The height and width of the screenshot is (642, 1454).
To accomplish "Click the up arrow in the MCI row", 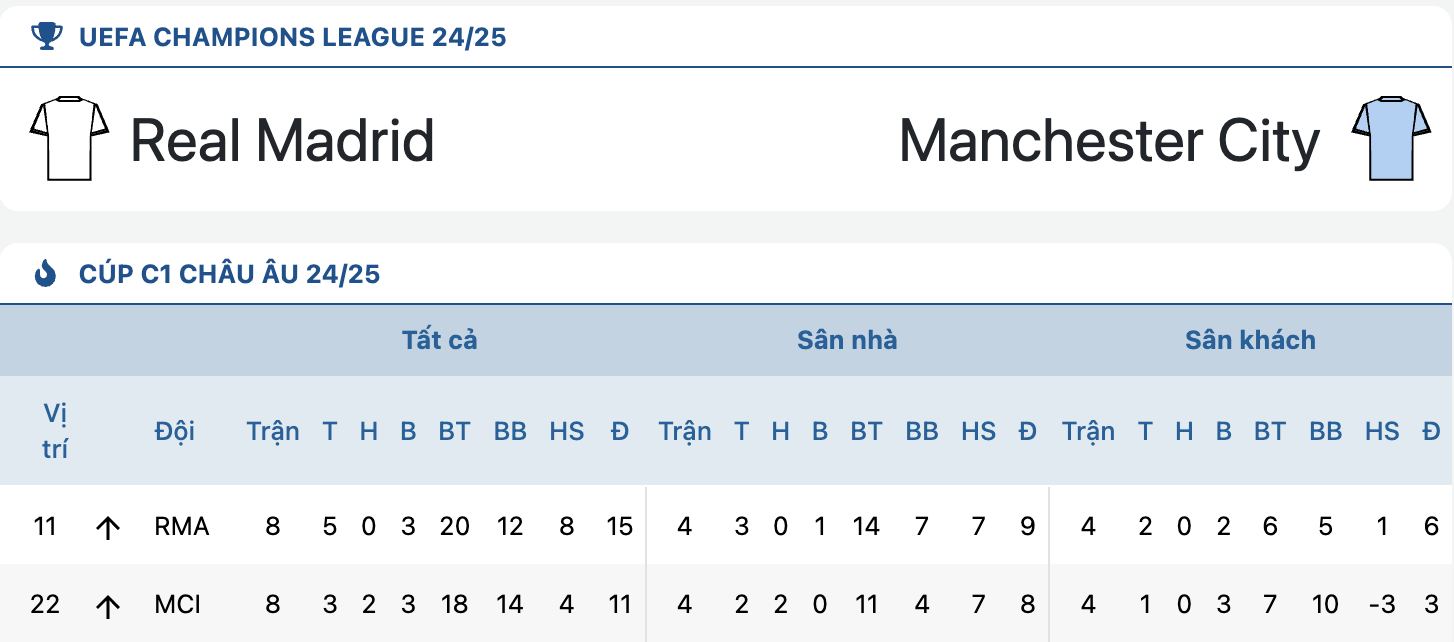I will tap(107, 605).
